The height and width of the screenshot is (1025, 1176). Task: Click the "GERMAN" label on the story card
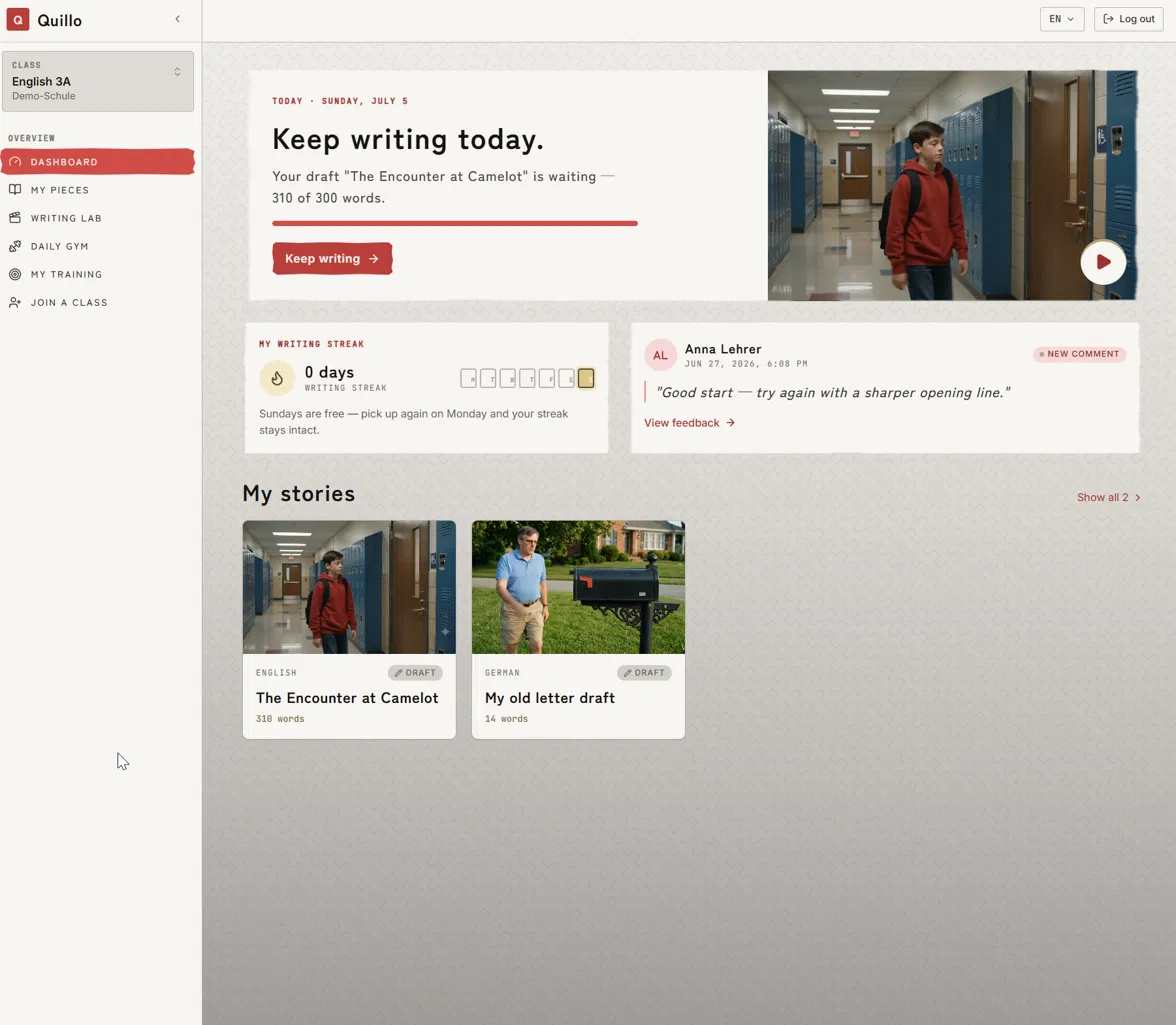point(502,673)
